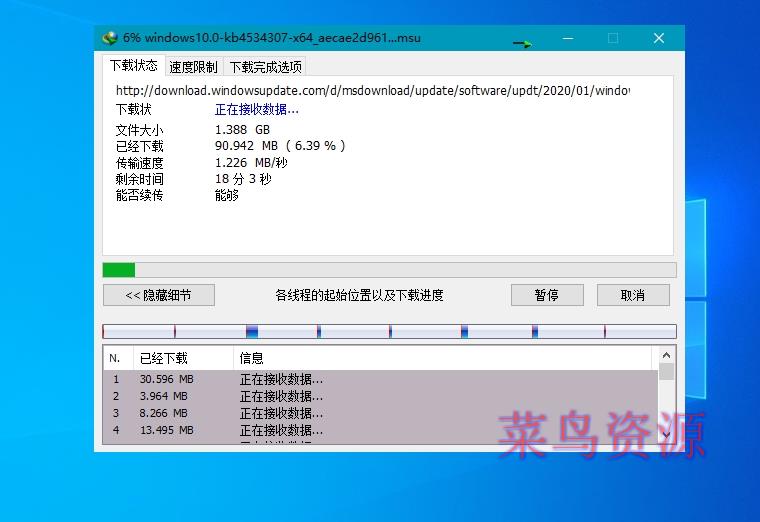Select thread row with 30.596 MB
Screen dimensions: 760x522
pos(380,379)
